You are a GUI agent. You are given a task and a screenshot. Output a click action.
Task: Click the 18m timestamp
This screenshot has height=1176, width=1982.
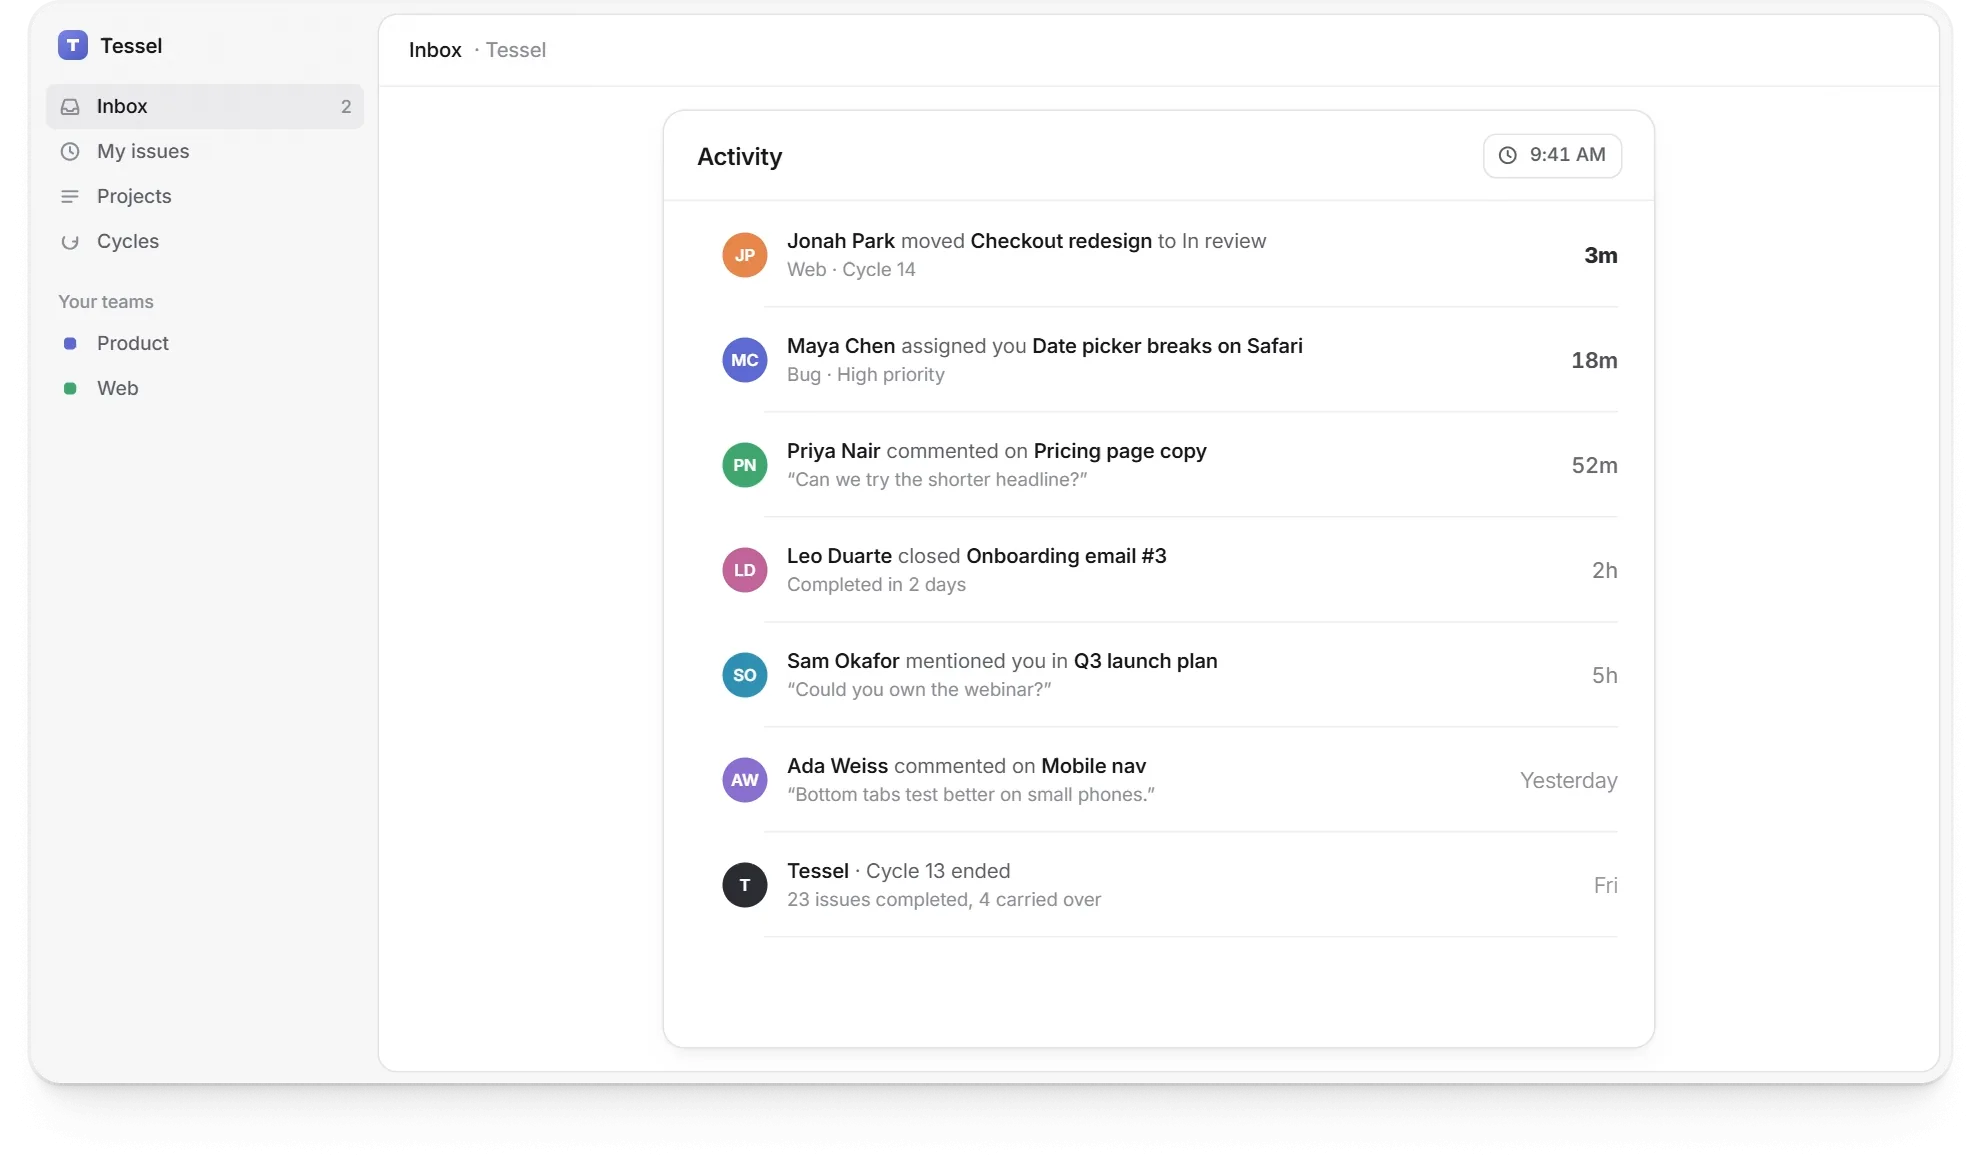click(1594, 361)
